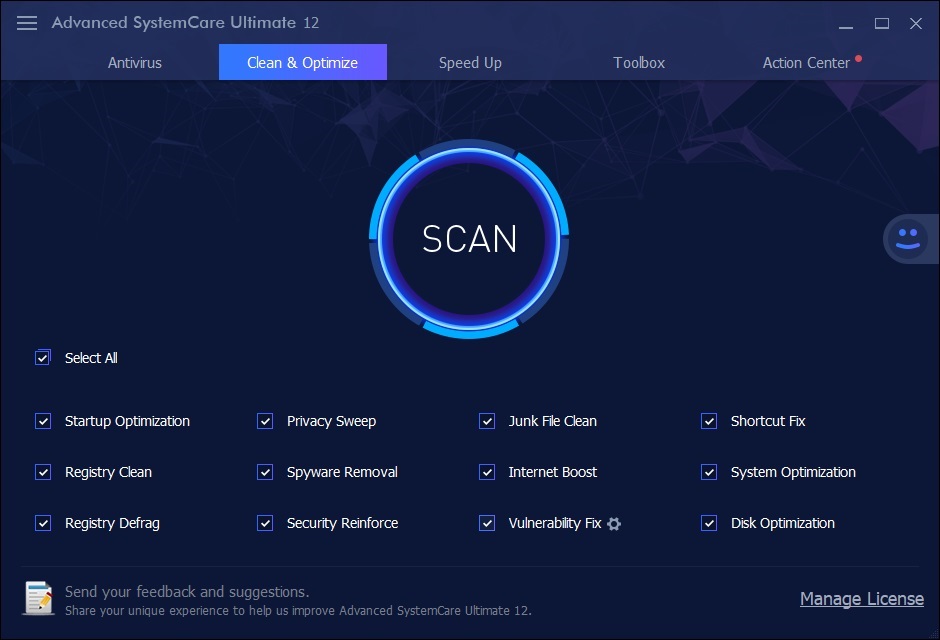Toggle Internet Boost checkbox
940x640 pixels.
pos(487,472)
